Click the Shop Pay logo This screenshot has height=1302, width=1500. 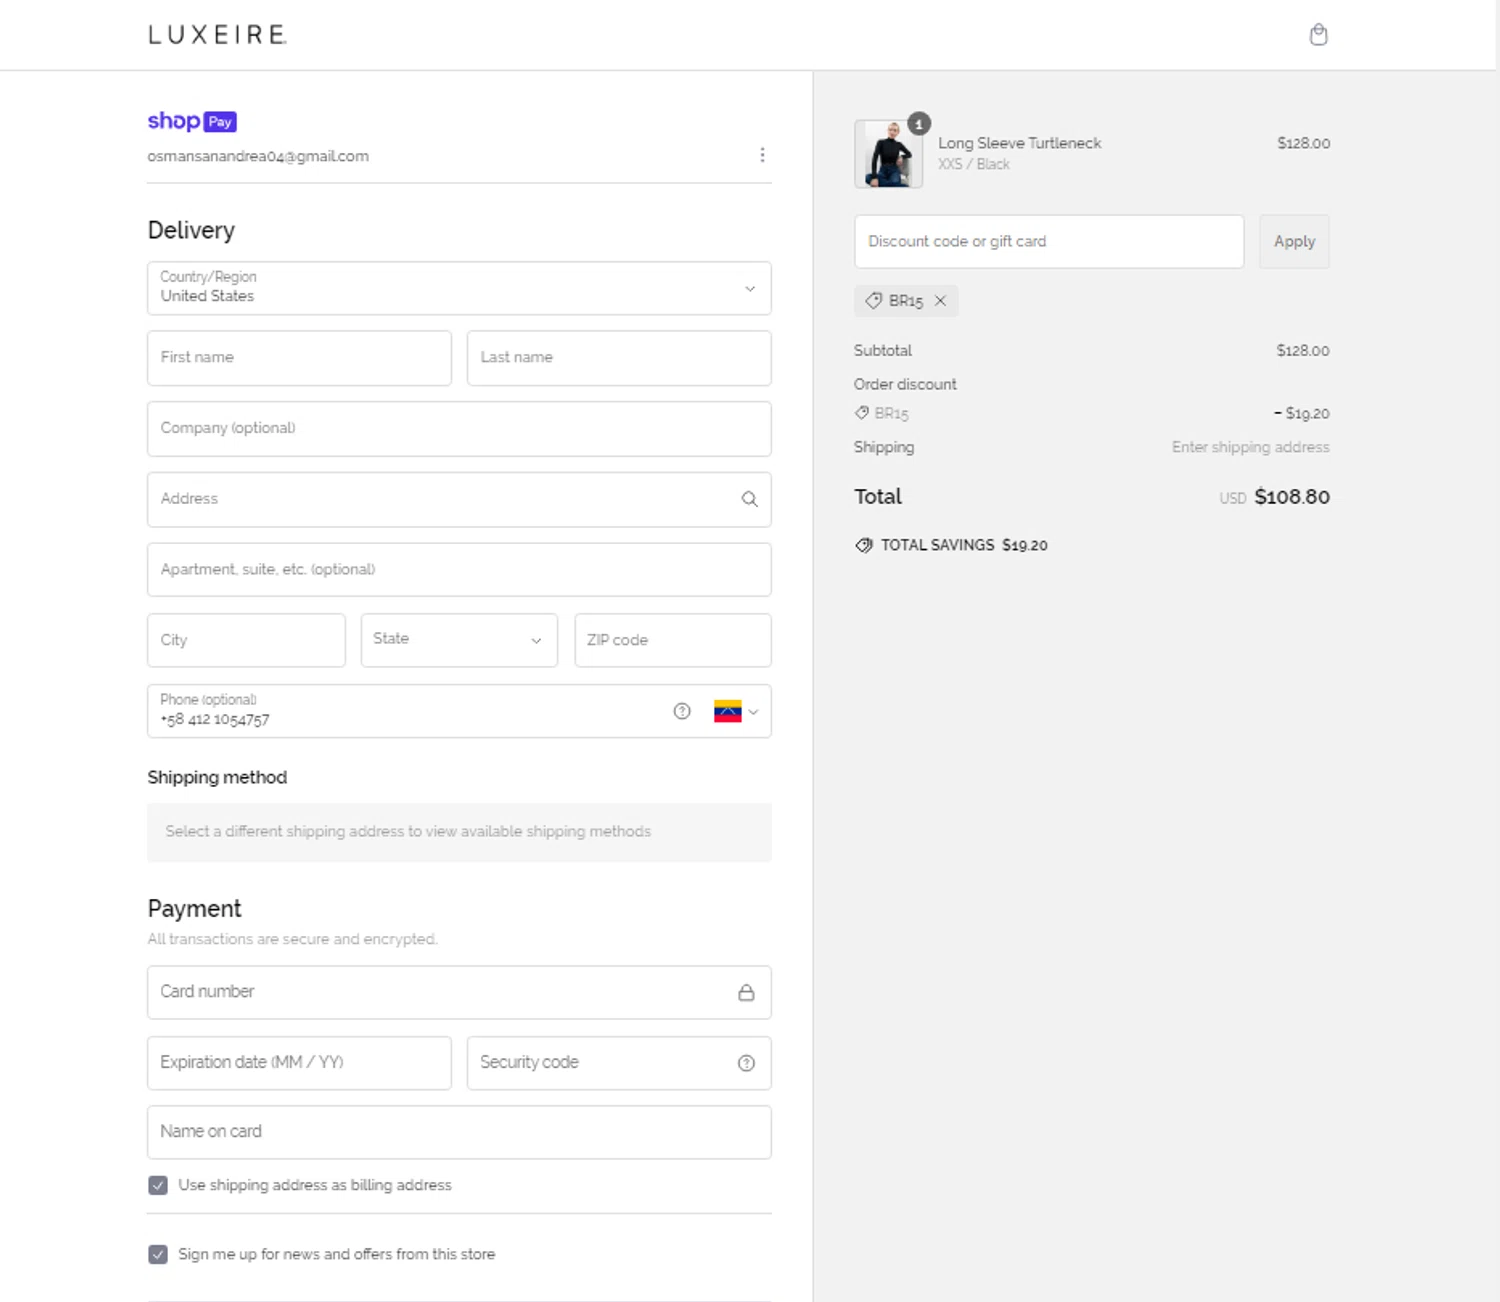click(192, 121)
